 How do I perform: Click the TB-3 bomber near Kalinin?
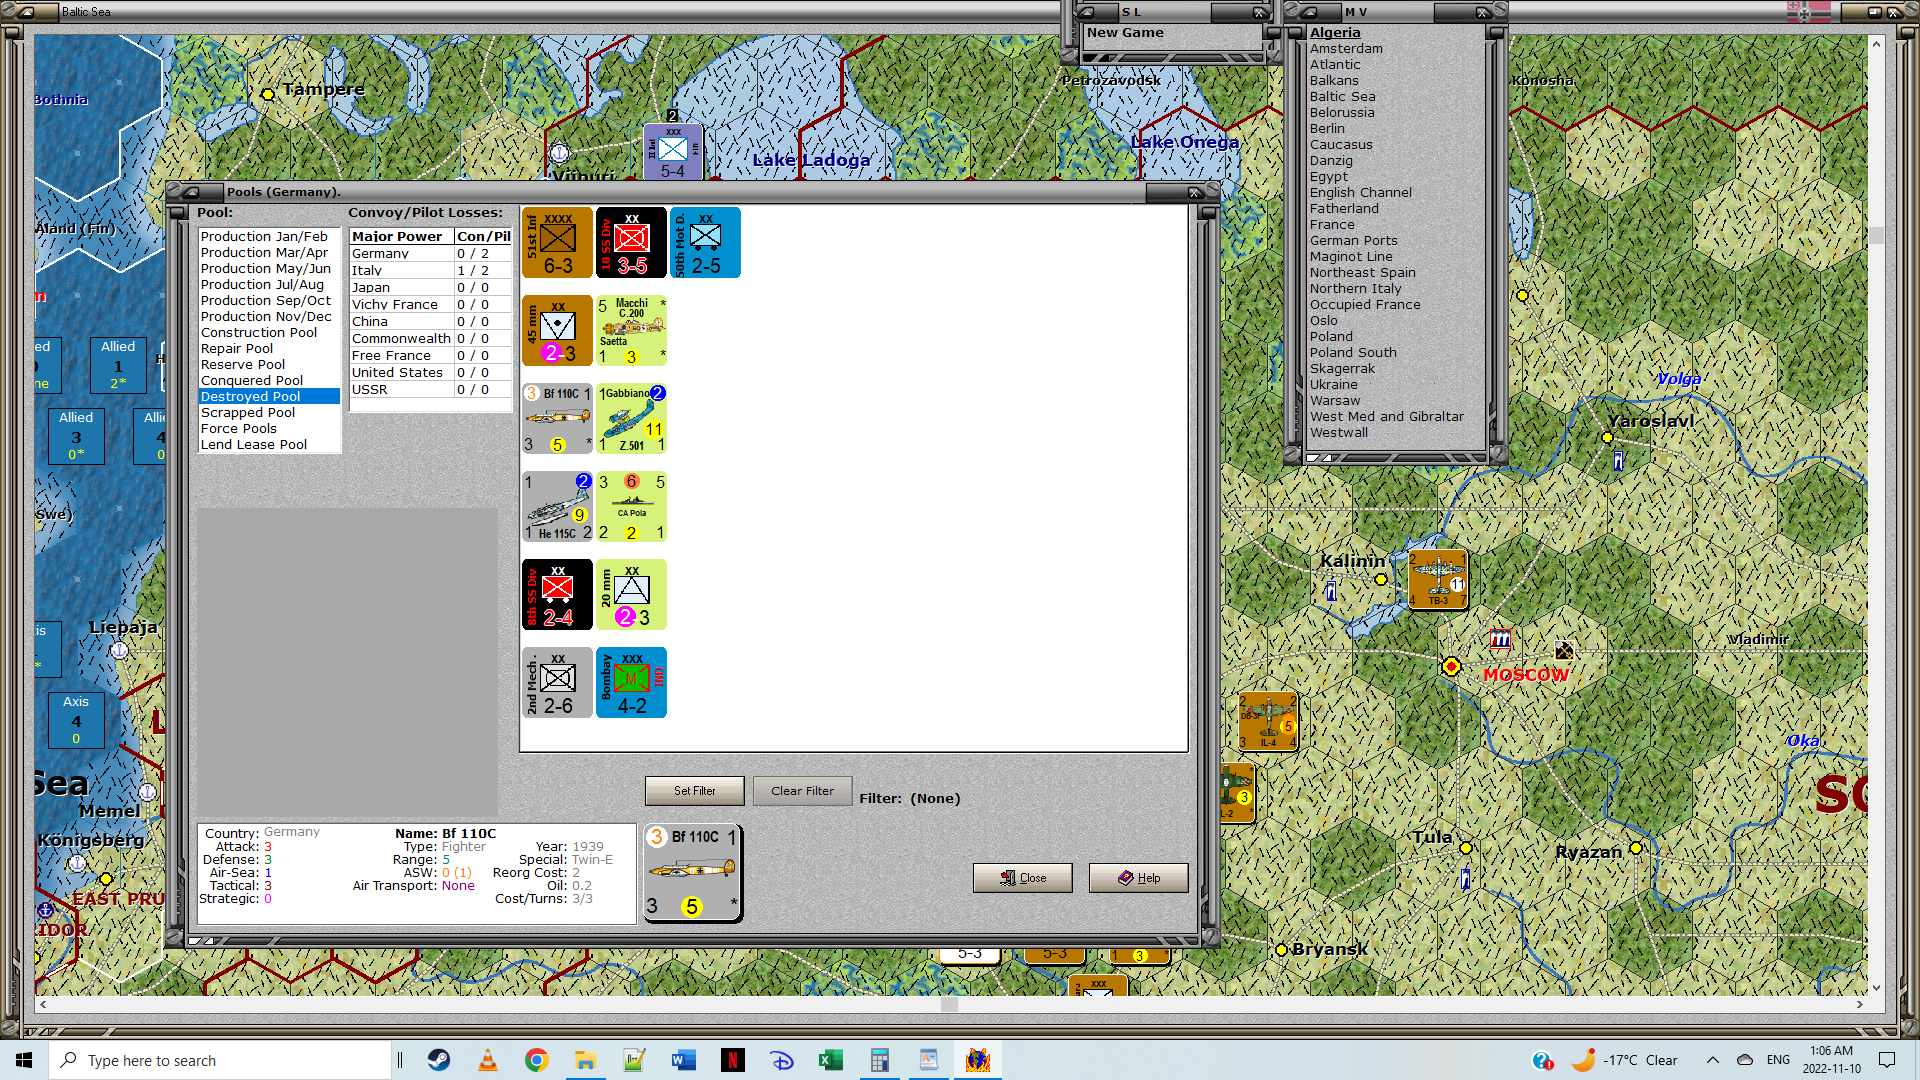[1437, 579]
